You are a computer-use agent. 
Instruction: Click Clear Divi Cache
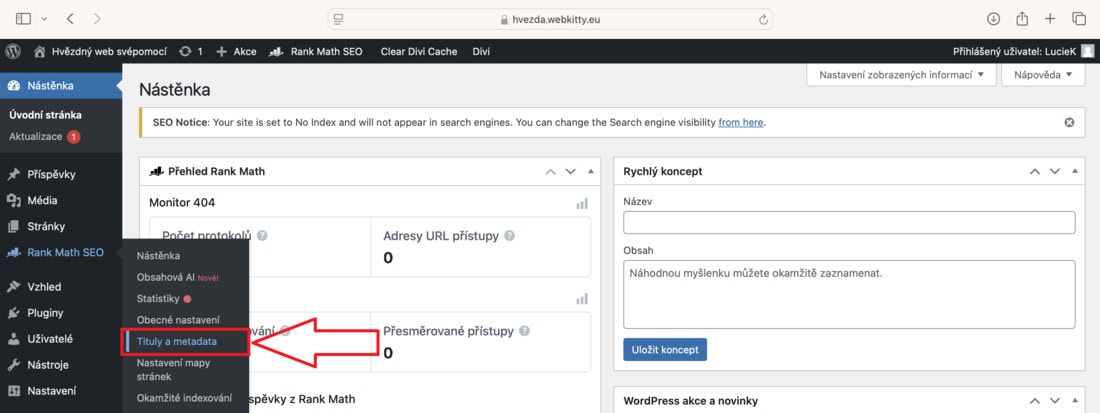click(419, 51)
